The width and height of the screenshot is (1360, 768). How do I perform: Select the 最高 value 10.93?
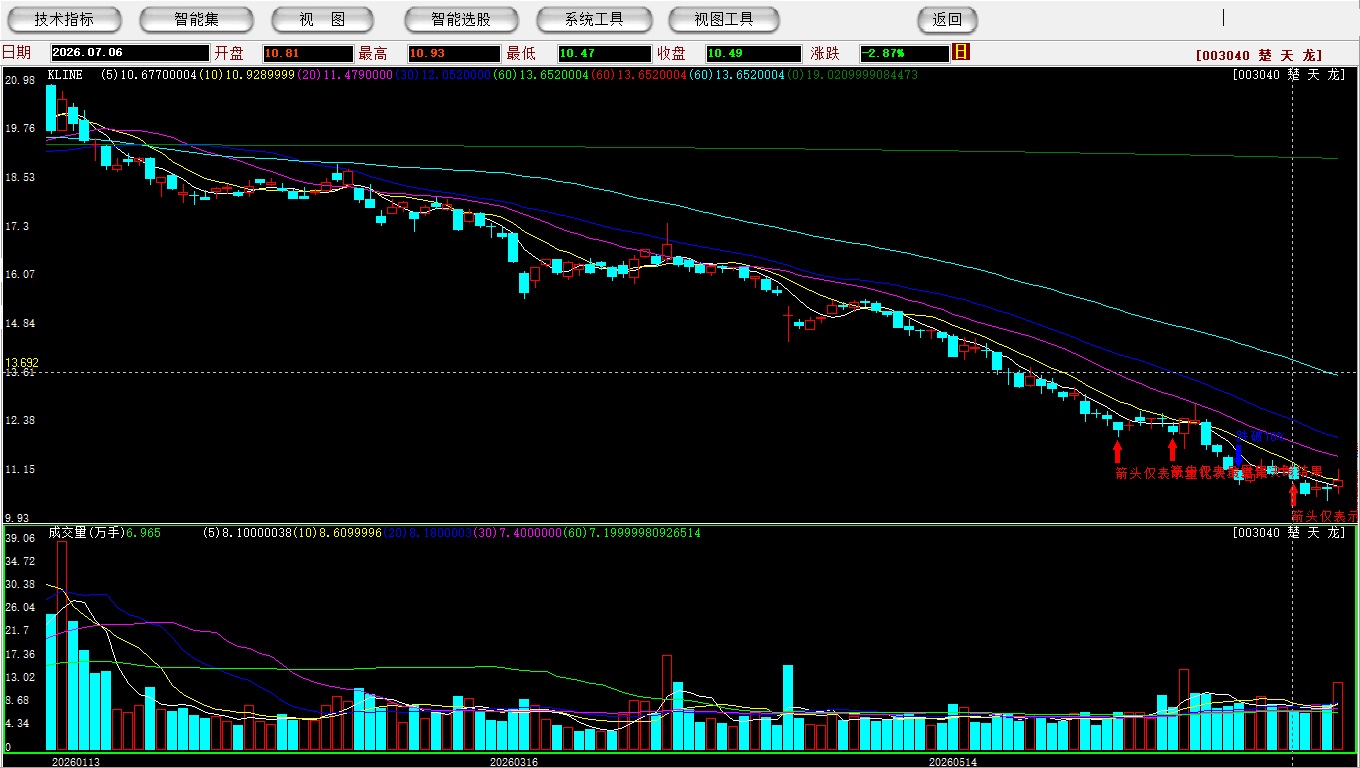click(x=453, y=53)
